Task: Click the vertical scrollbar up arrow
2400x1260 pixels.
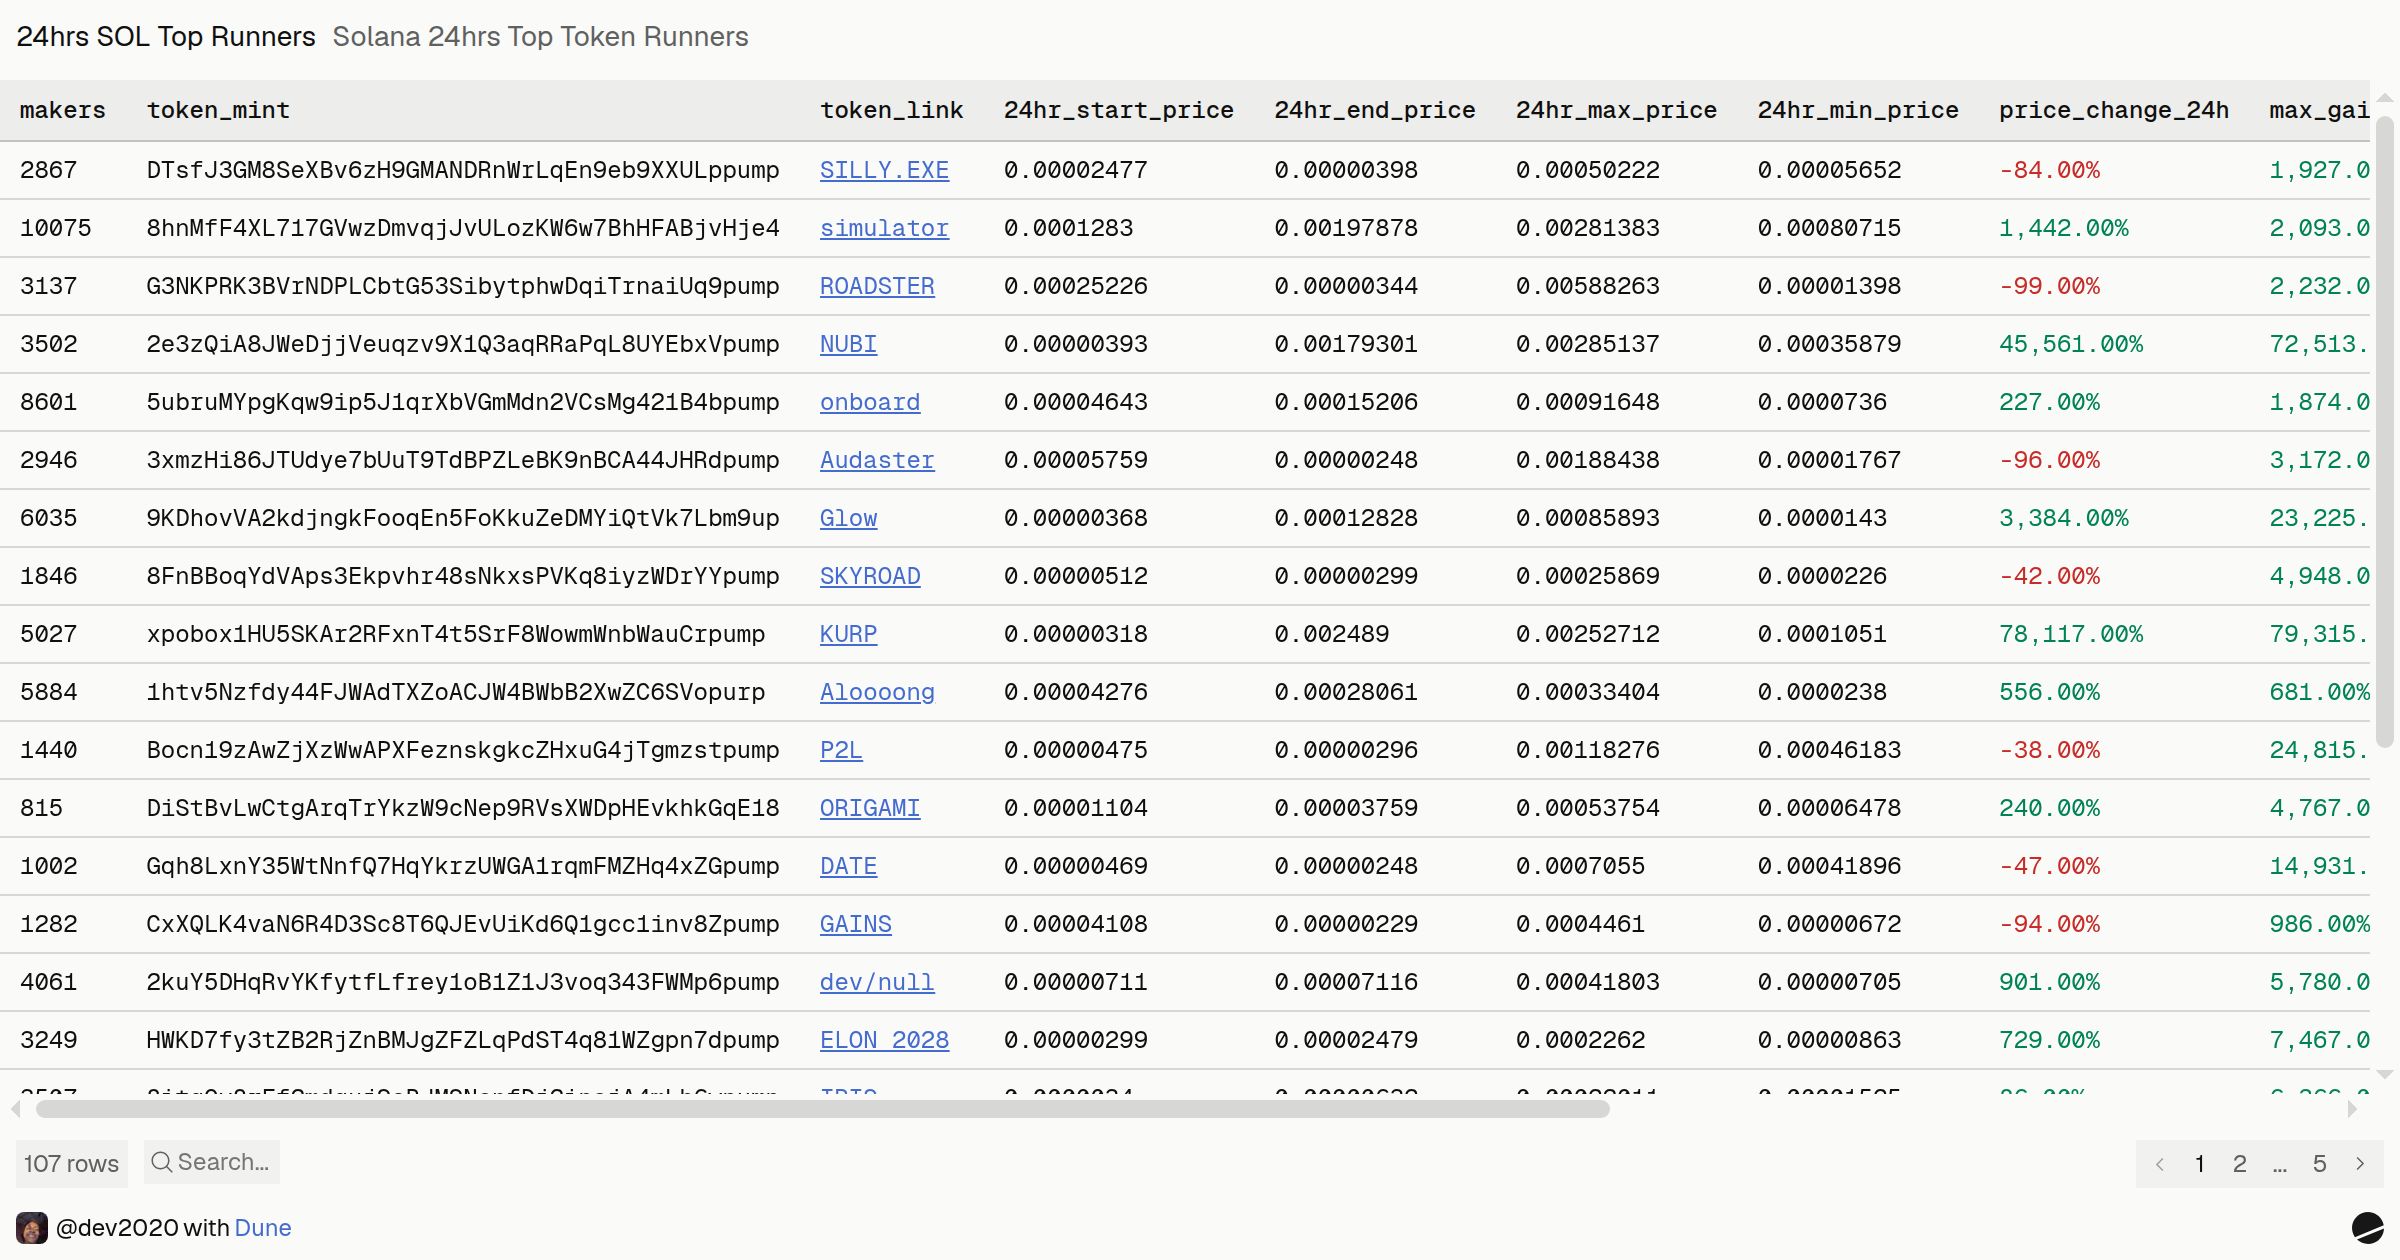Action: click(2385, 98)
